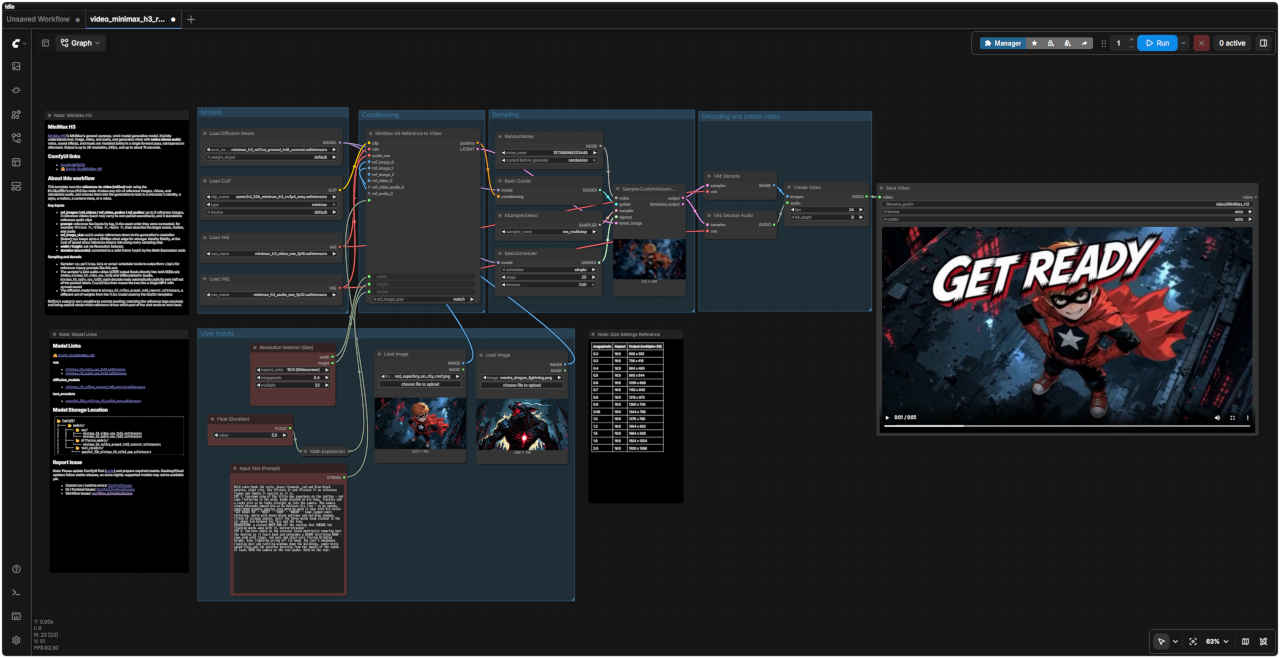The image size is (1280, 658).
Task: Open the ComfyUI logo menu
Action: click(x=16, y=43)
